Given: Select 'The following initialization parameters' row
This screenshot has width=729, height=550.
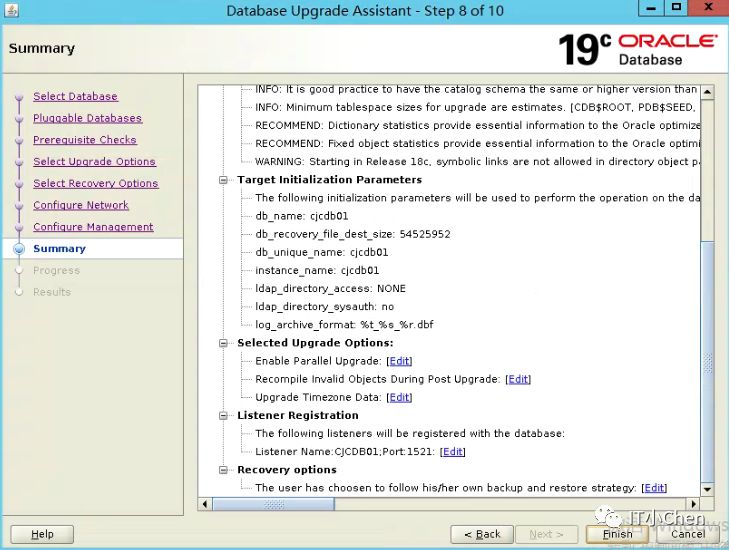Looking at the screenshot, I should click(477, 198).
